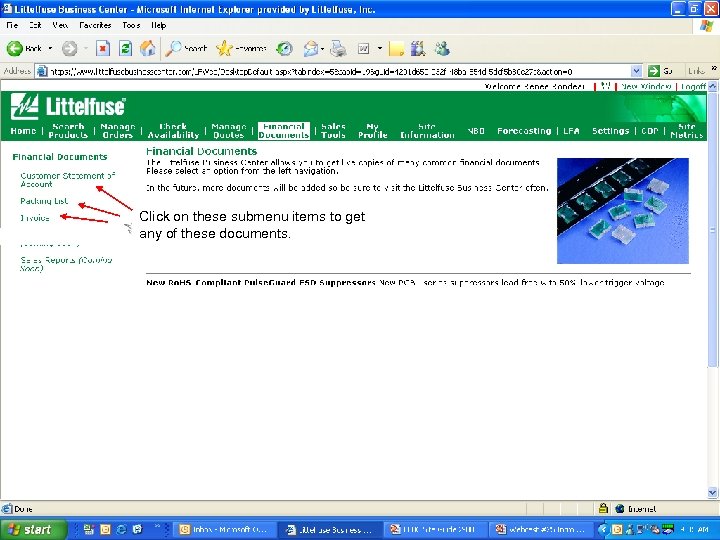Click the Littelfuse logo
The image size is (720, 540).
tap(68, 106)
